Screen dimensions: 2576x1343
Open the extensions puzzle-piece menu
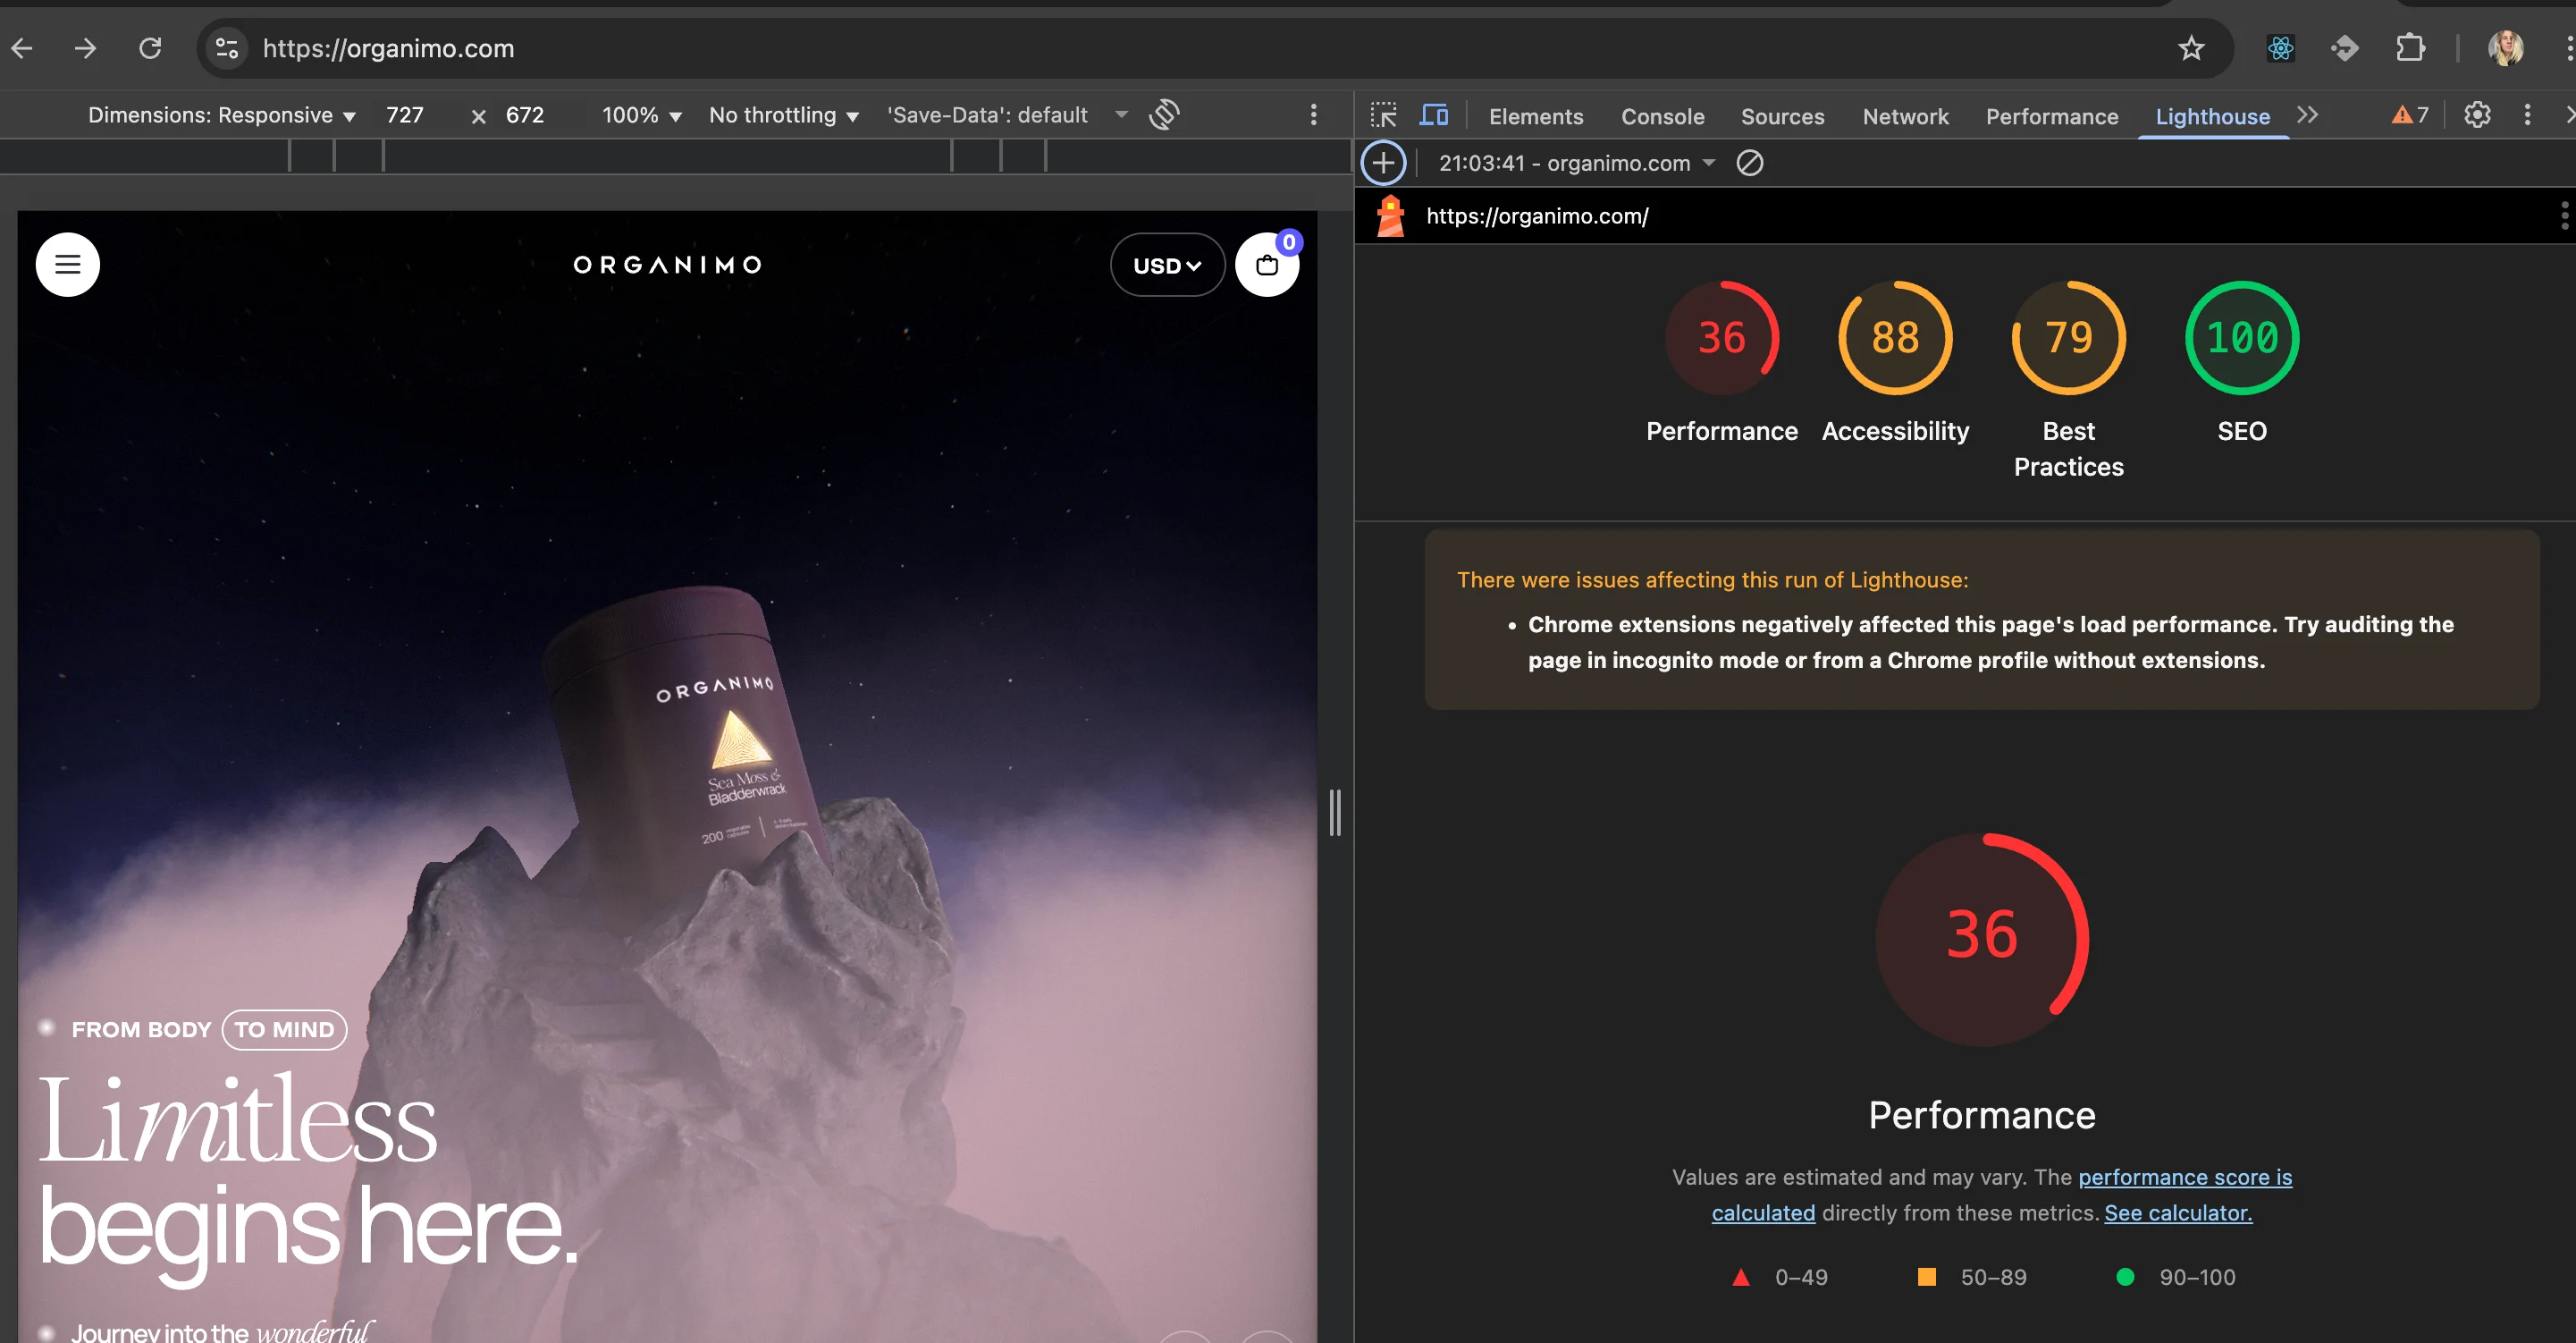coord(2410,48)
